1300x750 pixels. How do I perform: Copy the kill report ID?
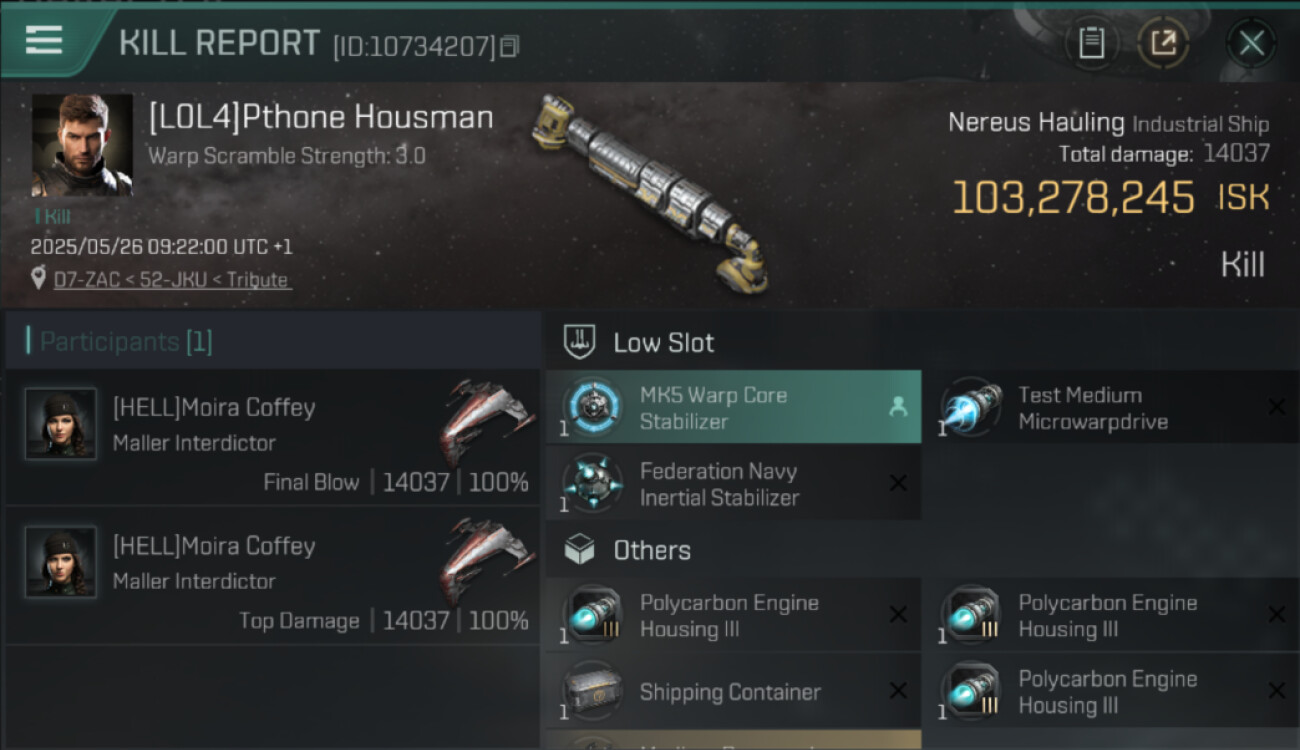click(x=510, y=46)
